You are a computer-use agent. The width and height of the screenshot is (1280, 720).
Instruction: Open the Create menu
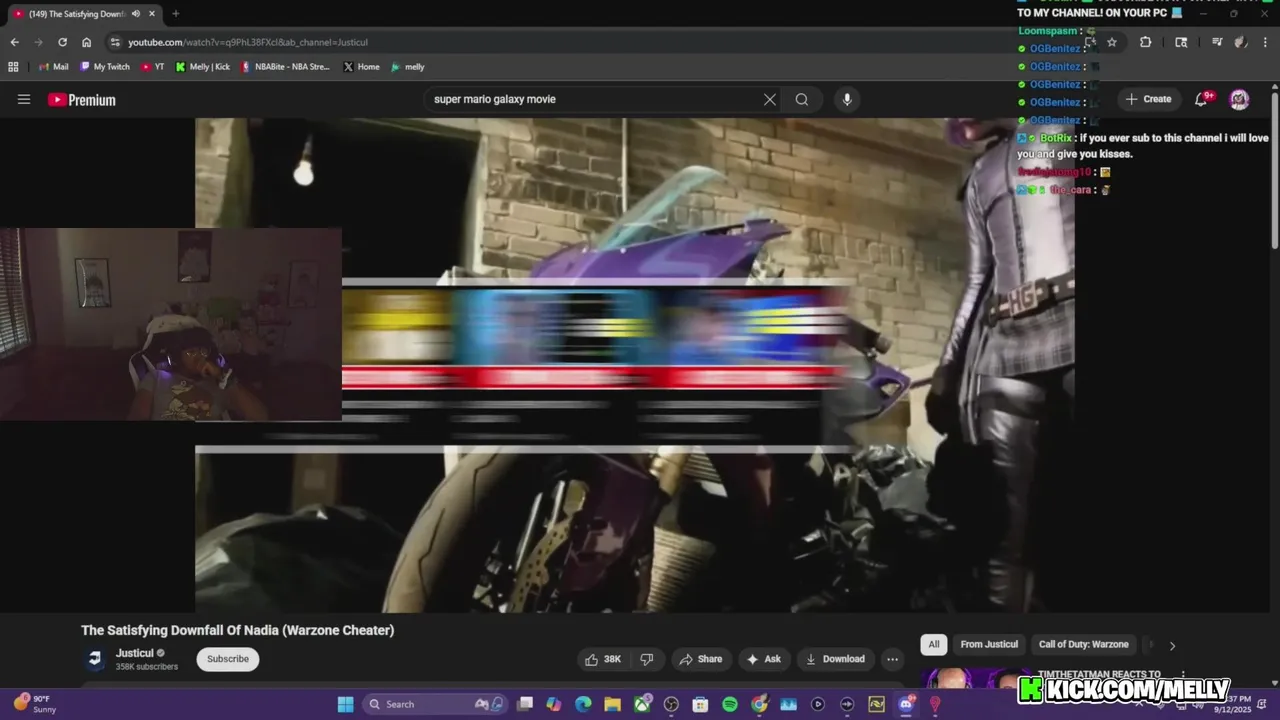click(1148, 99)
